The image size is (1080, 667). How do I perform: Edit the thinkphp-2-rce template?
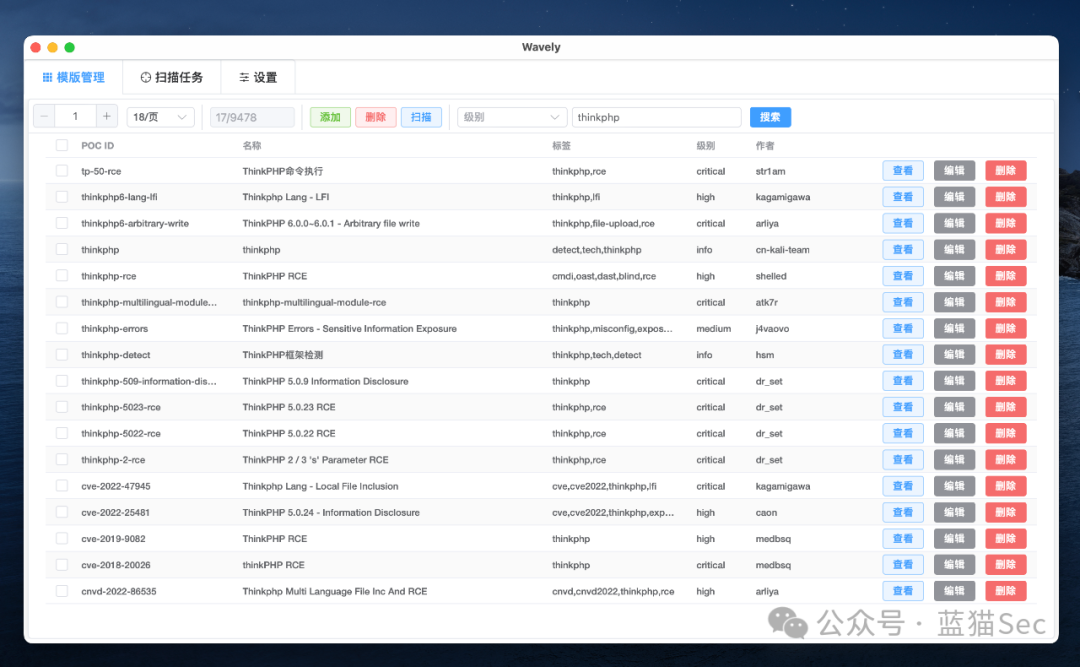[954, 460]
